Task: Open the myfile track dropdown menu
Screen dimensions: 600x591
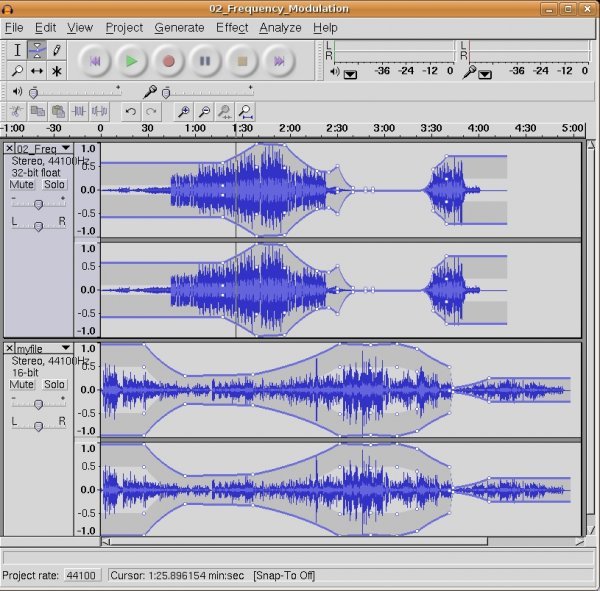Action: pyautogui.click(x=66, y=349)
